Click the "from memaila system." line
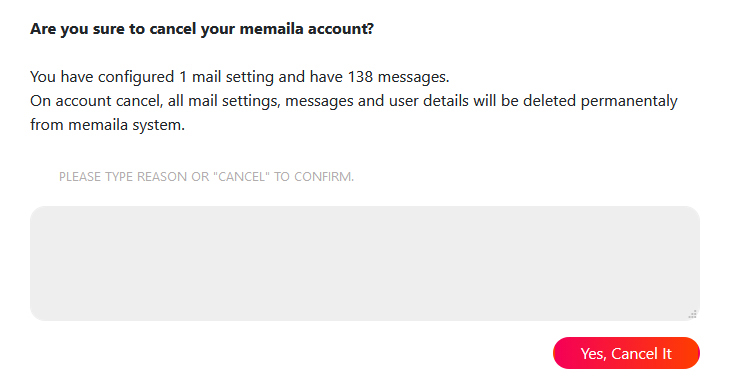This screenshot has width=730, height=384. tap(108, 125)
